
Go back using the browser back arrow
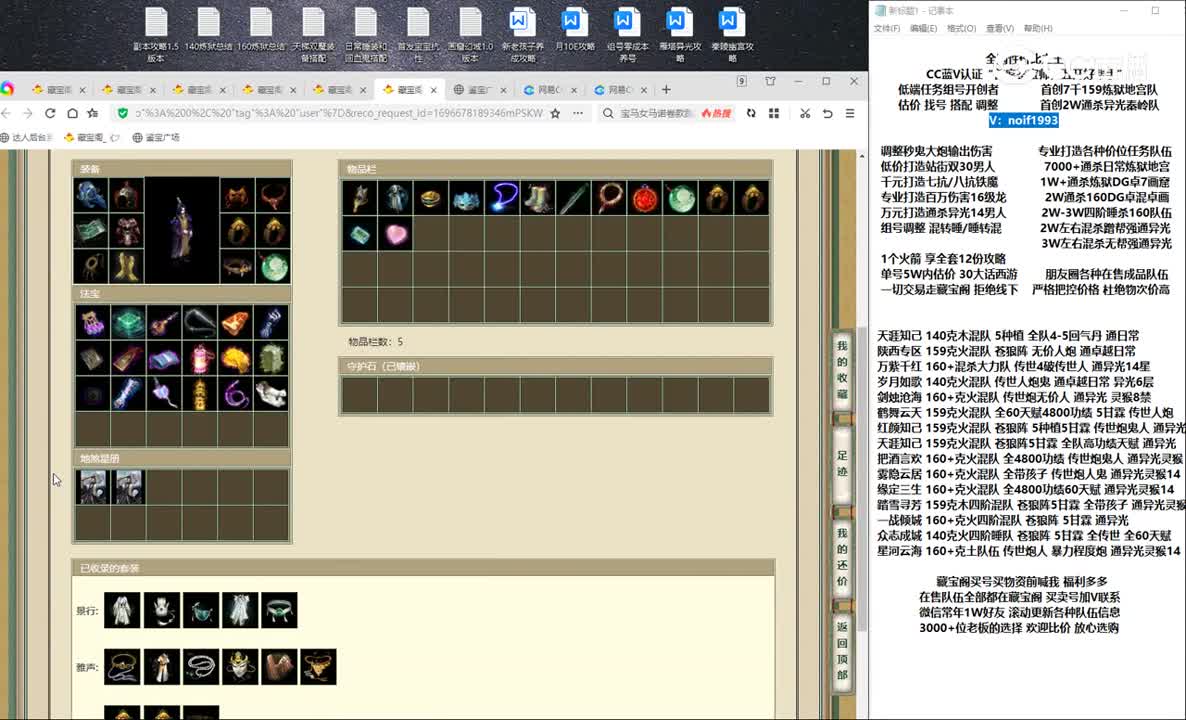pos(6,113)
